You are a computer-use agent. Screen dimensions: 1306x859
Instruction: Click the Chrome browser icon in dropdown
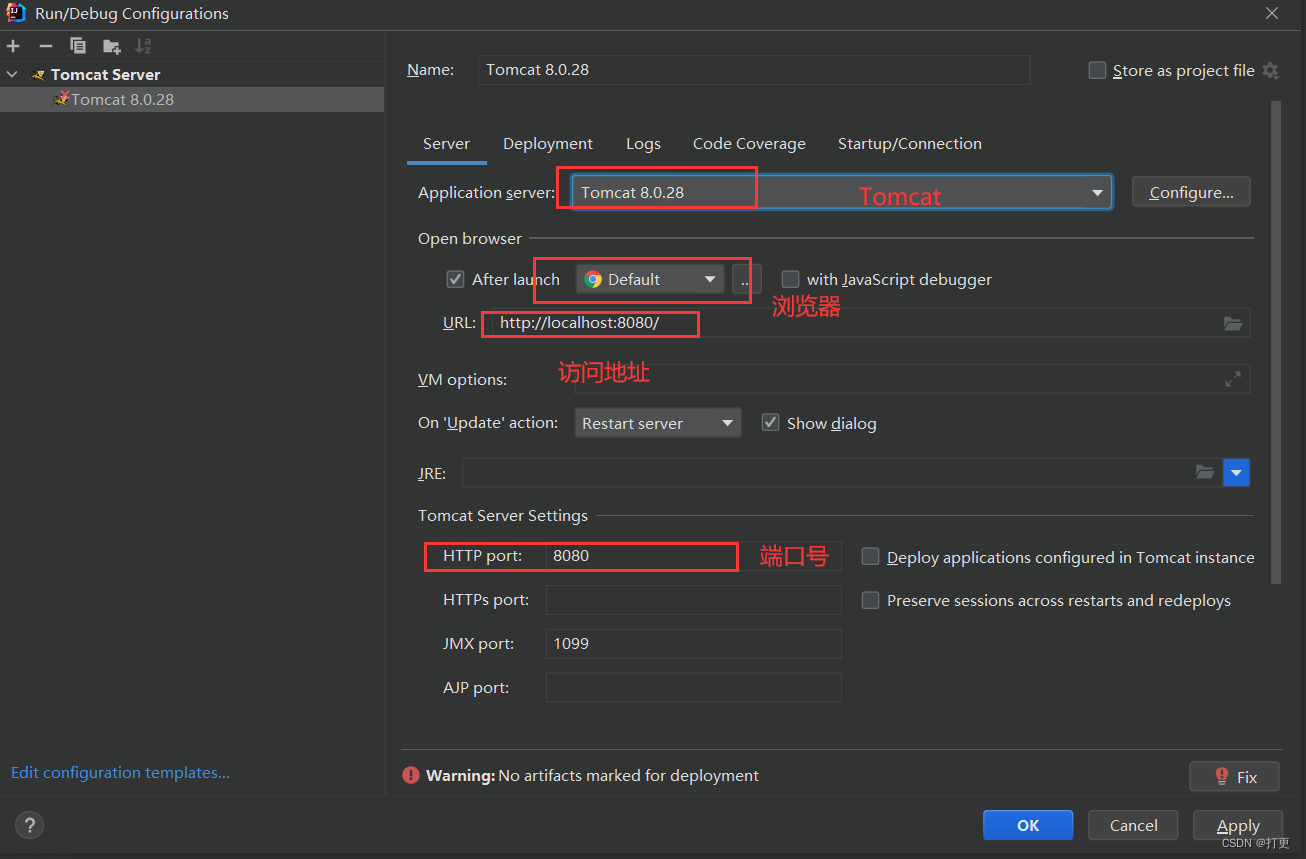pyautogui.click(x=593, y=280)
